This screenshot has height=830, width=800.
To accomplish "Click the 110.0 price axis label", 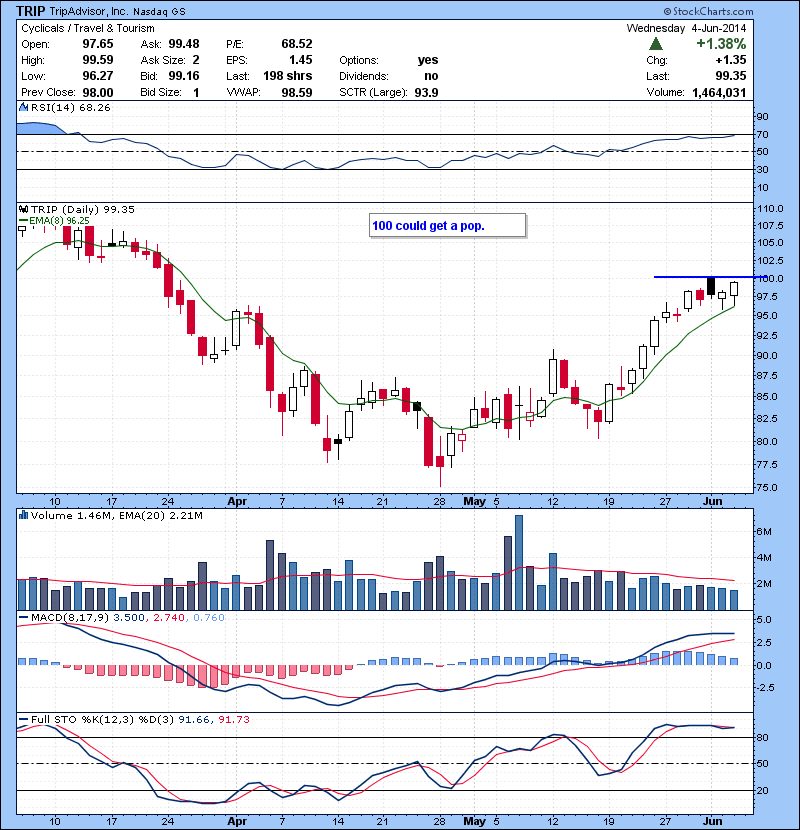I will pos(770,209).
